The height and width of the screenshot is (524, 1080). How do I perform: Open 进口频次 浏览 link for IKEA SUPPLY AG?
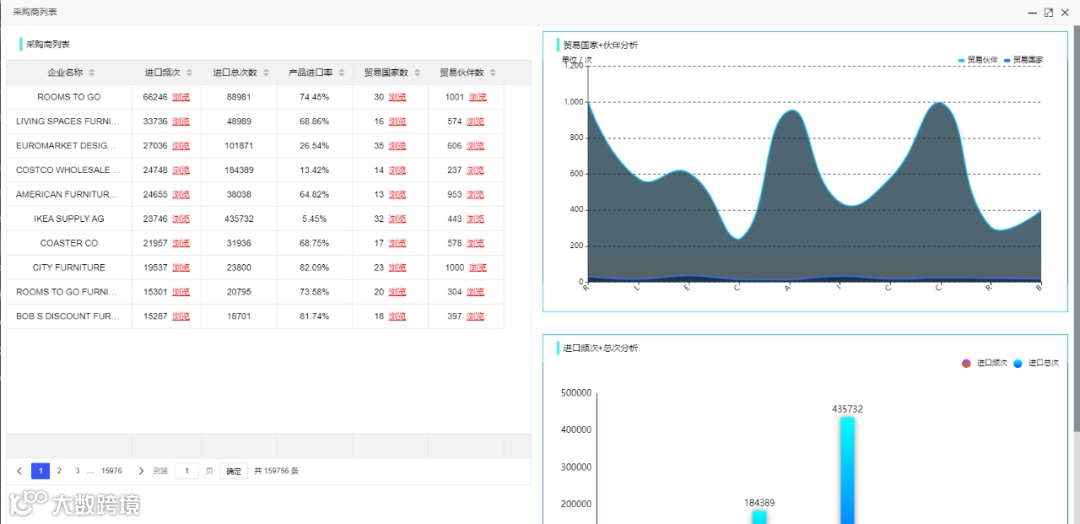click(181, 219)
